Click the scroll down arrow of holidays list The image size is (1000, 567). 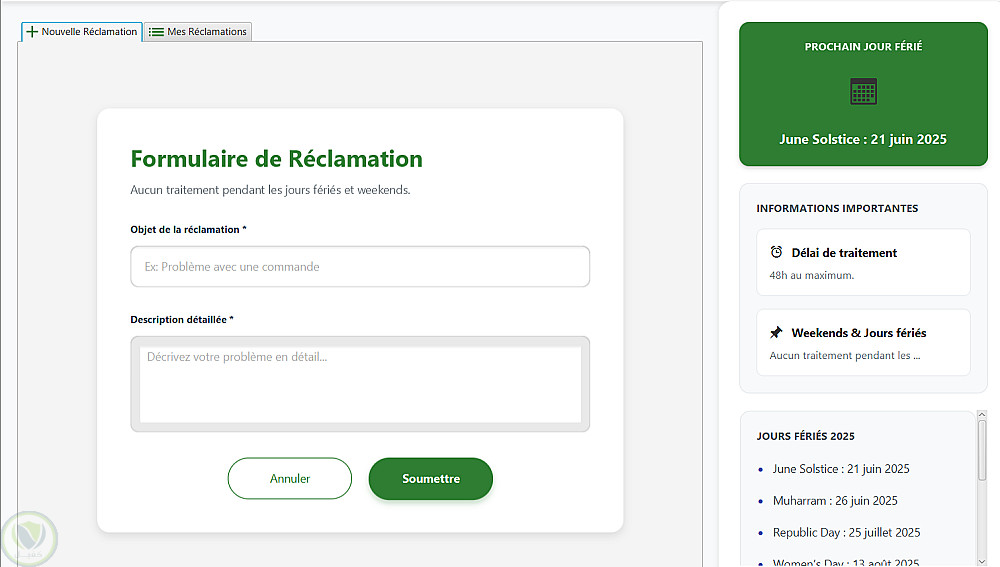click(981, 560)
